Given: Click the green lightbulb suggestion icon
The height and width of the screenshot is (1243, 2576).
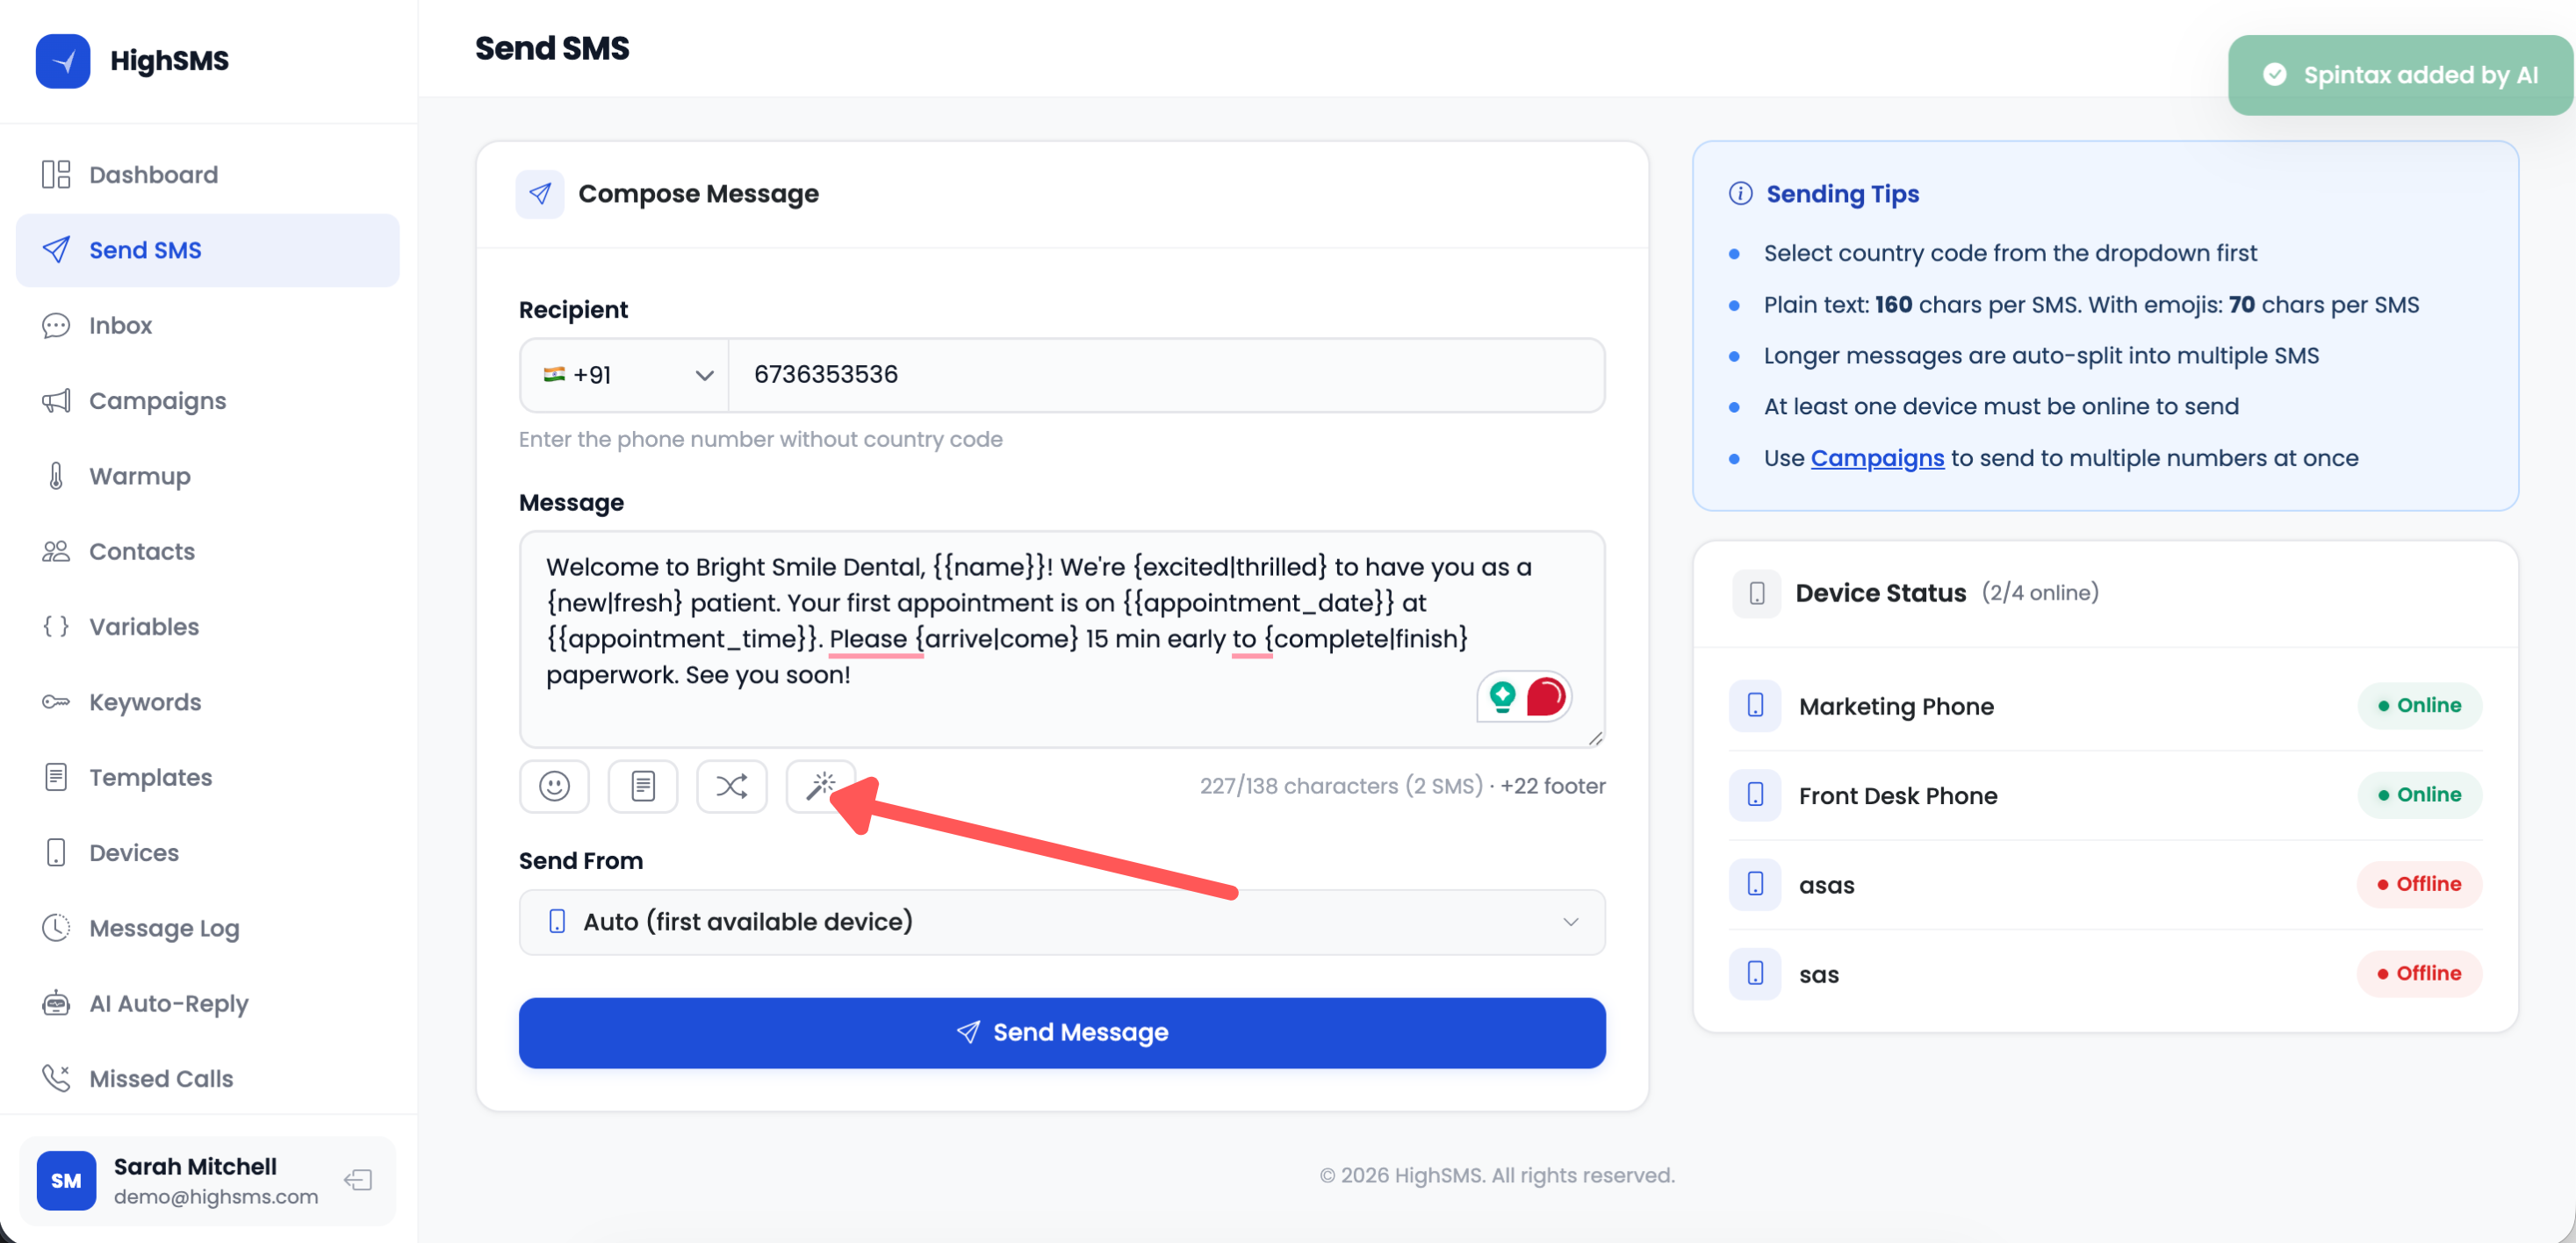Looking at the screenshot, I should pos(1502,696).
